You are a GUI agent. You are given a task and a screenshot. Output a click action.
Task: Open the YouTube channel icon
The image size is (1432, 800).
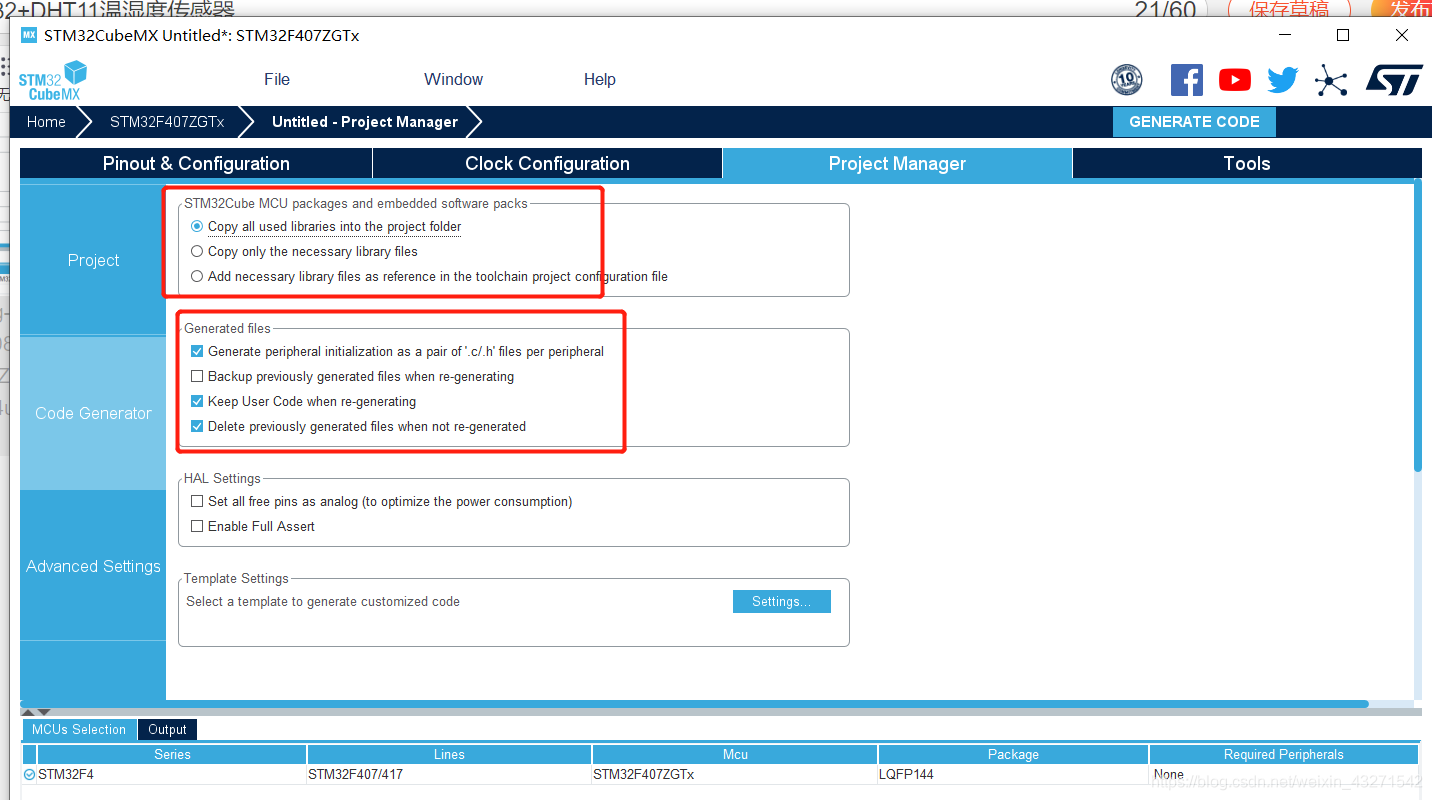pos(1235,80)
